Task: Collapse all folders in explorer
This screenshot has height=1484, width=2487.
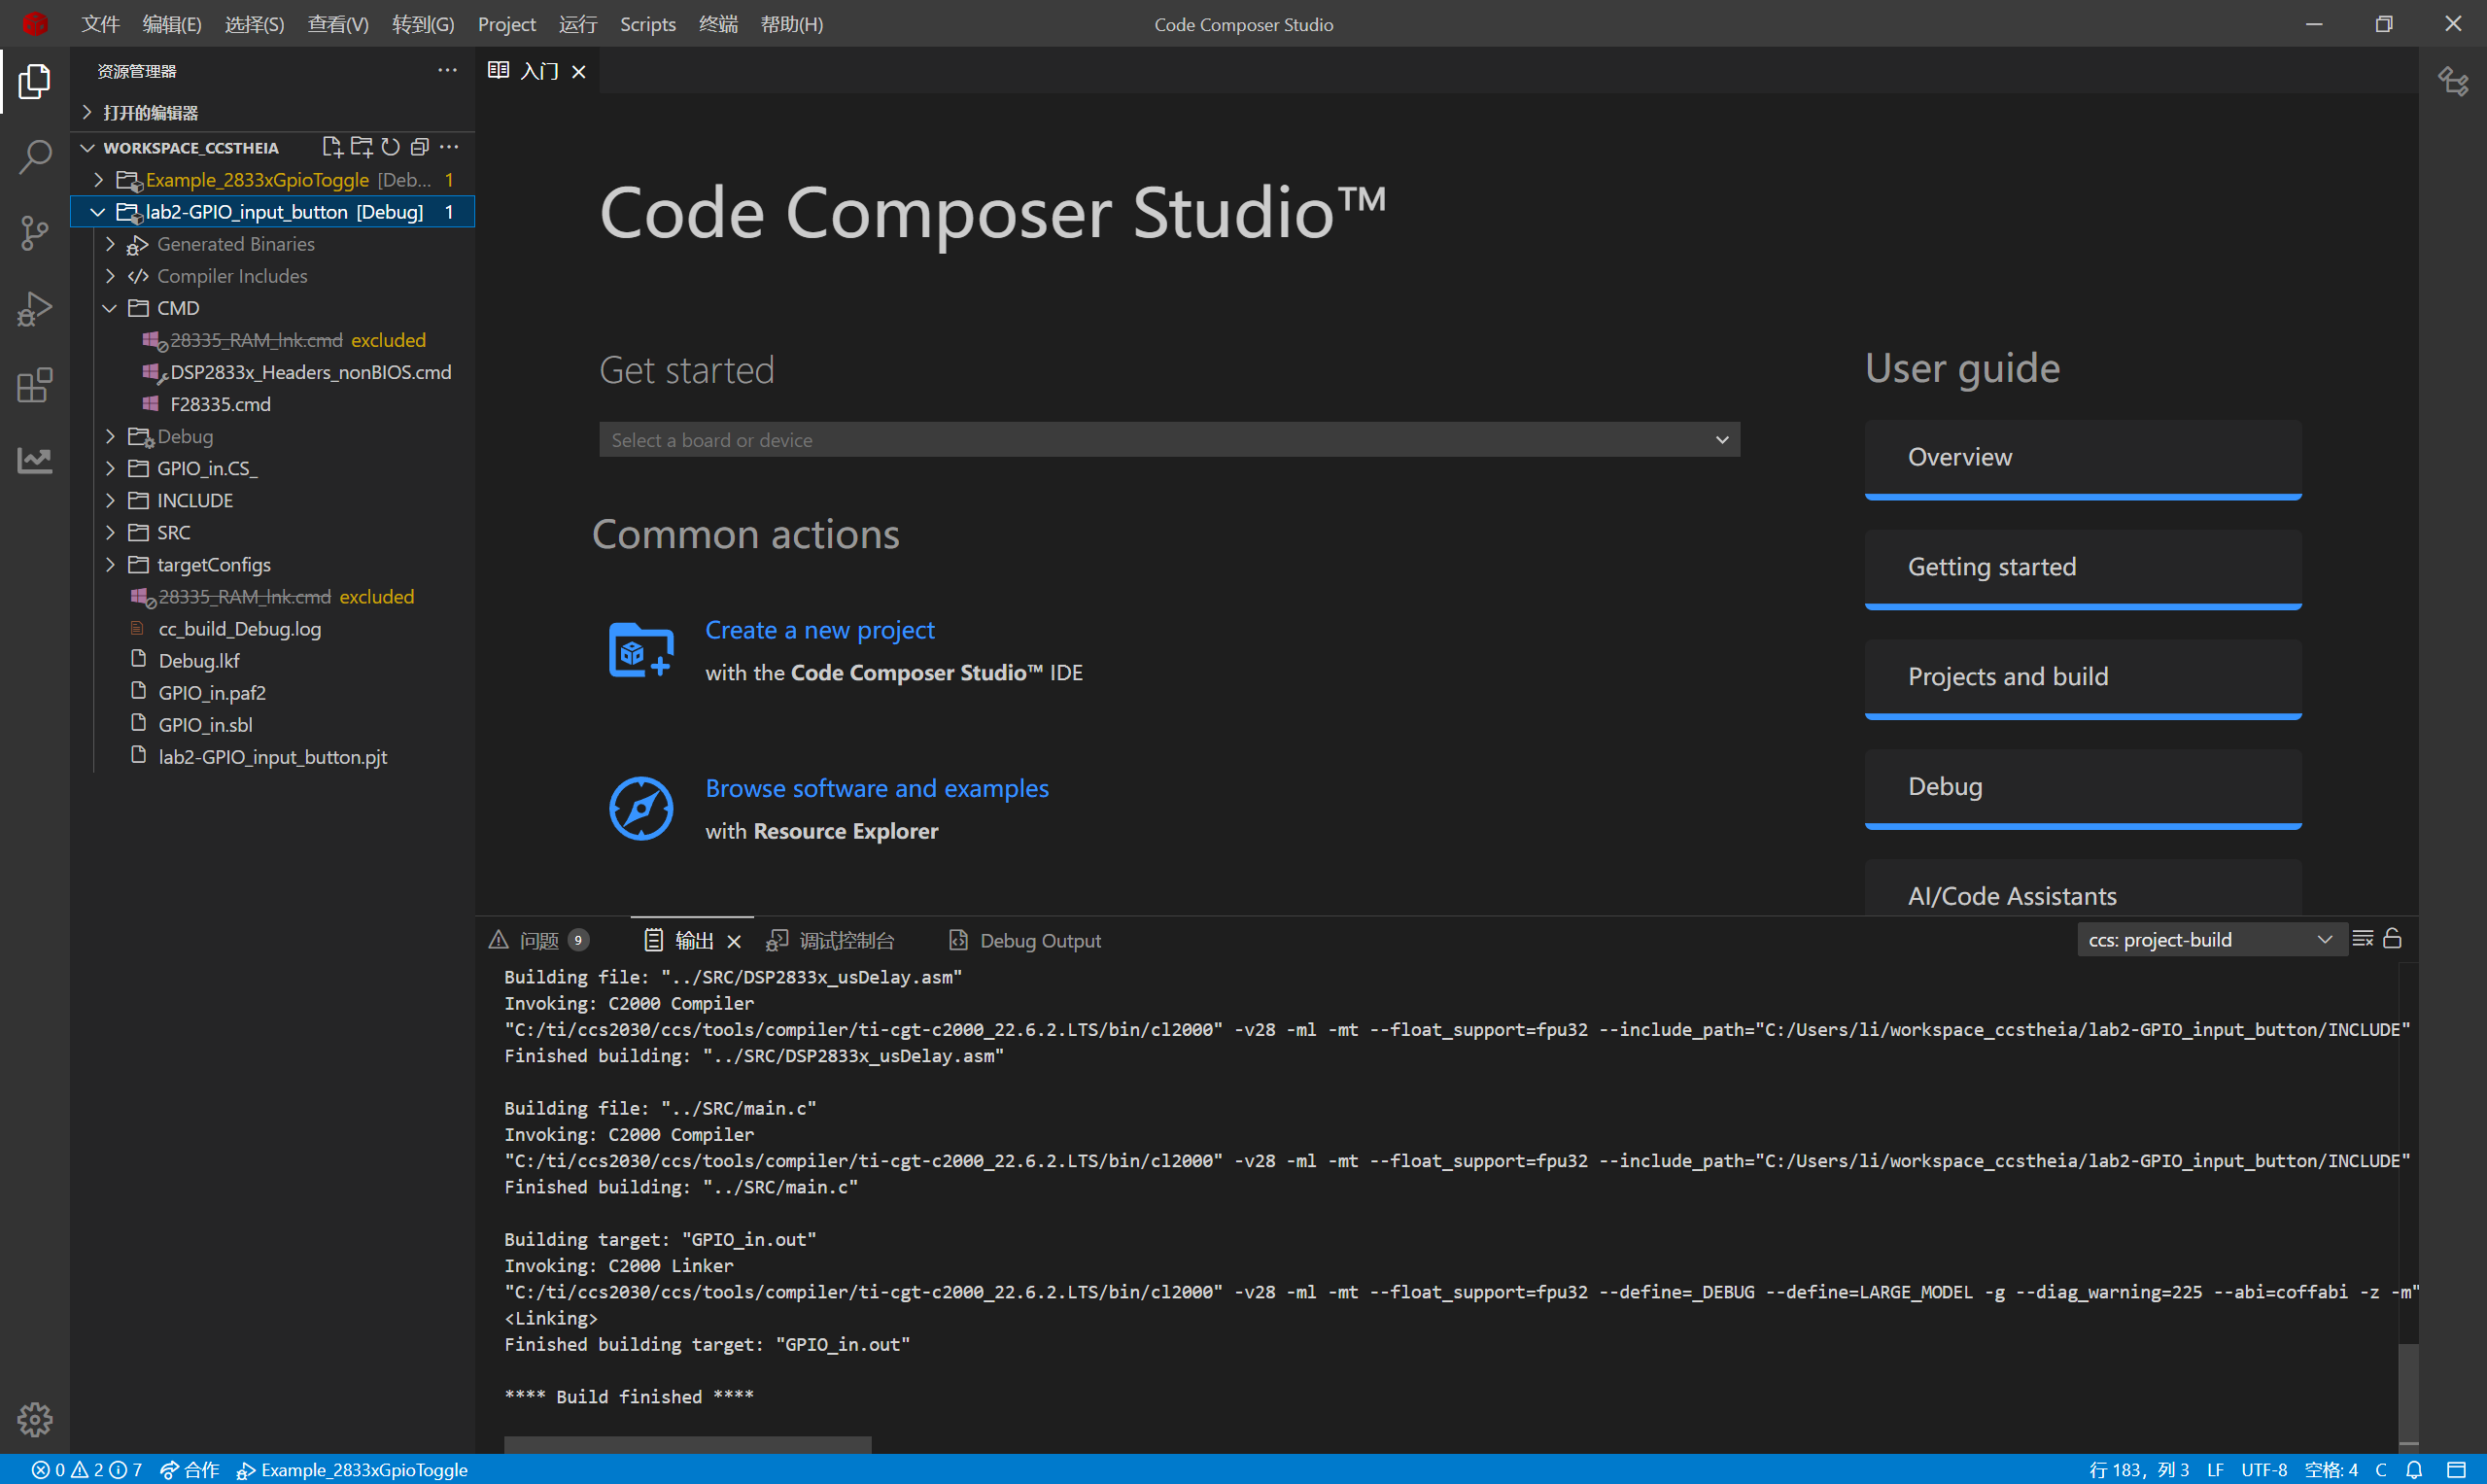Action: [x=420, y=147]
